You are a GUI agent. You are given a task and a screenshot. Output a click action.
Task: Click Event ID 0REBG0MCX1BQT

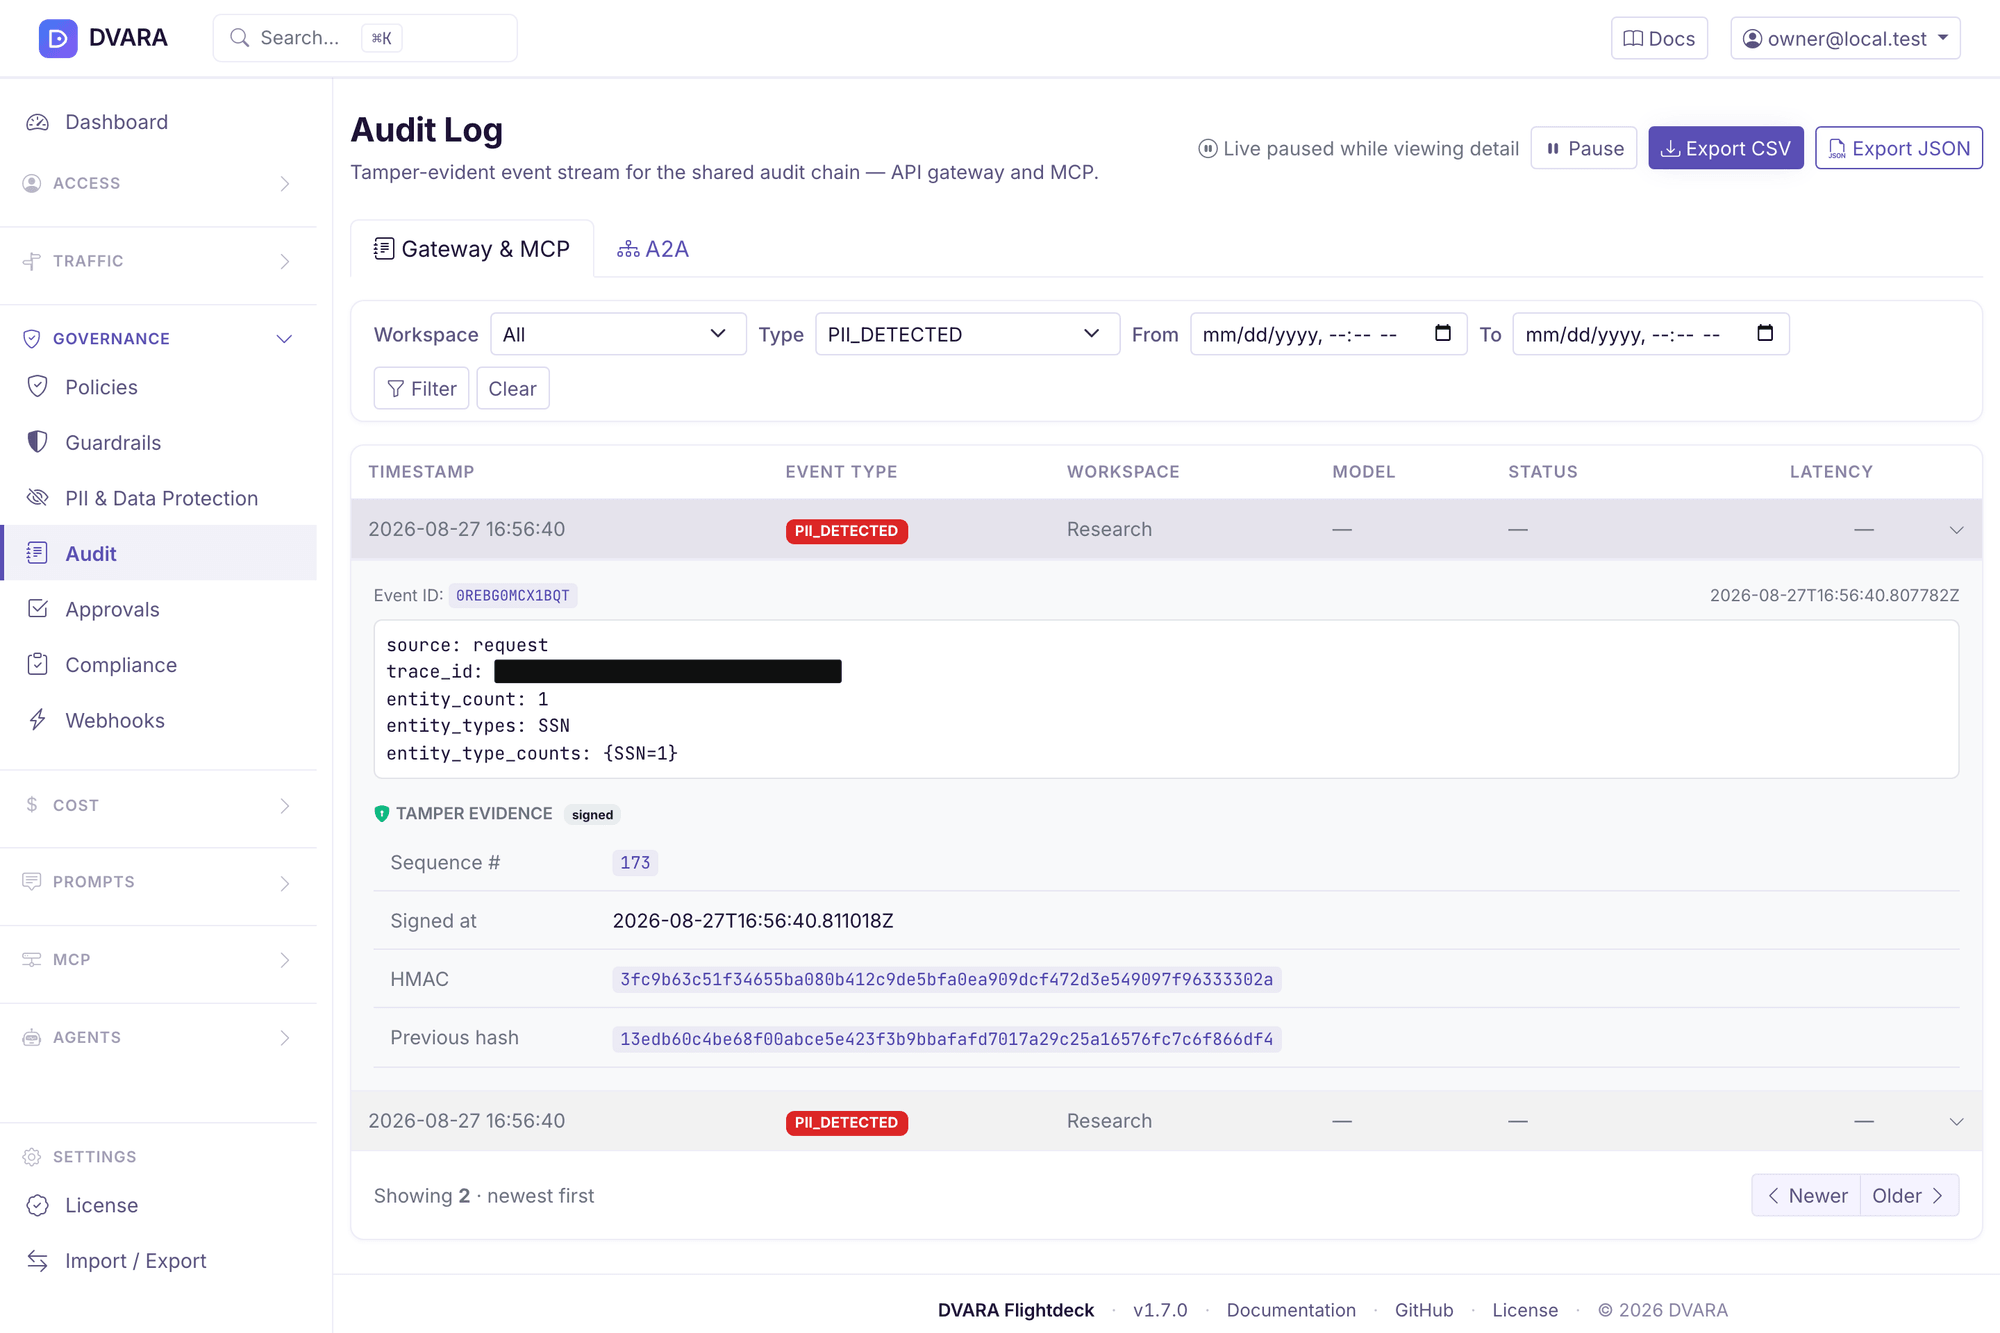513,596
